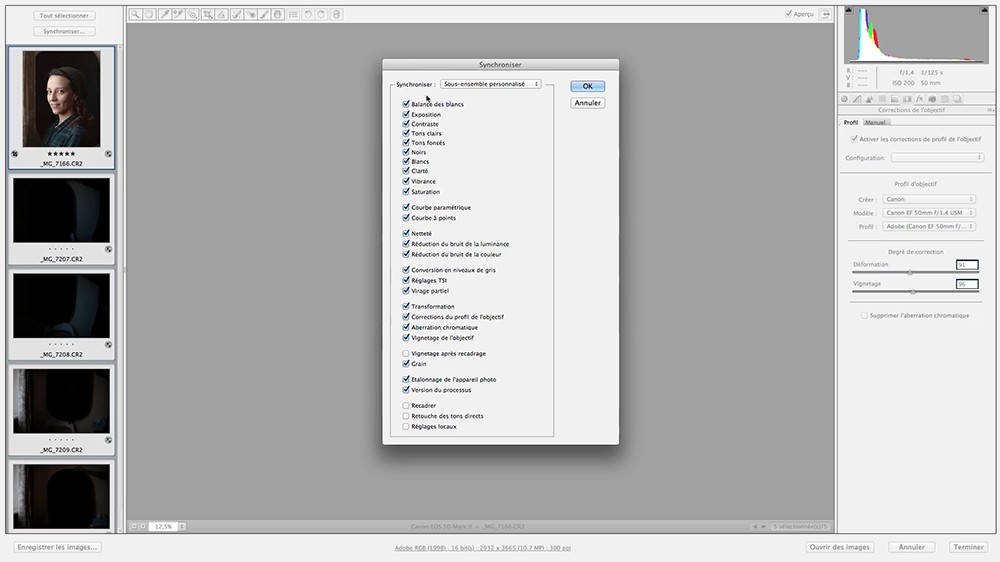Open the Detail panel icon

click(869, 99)
